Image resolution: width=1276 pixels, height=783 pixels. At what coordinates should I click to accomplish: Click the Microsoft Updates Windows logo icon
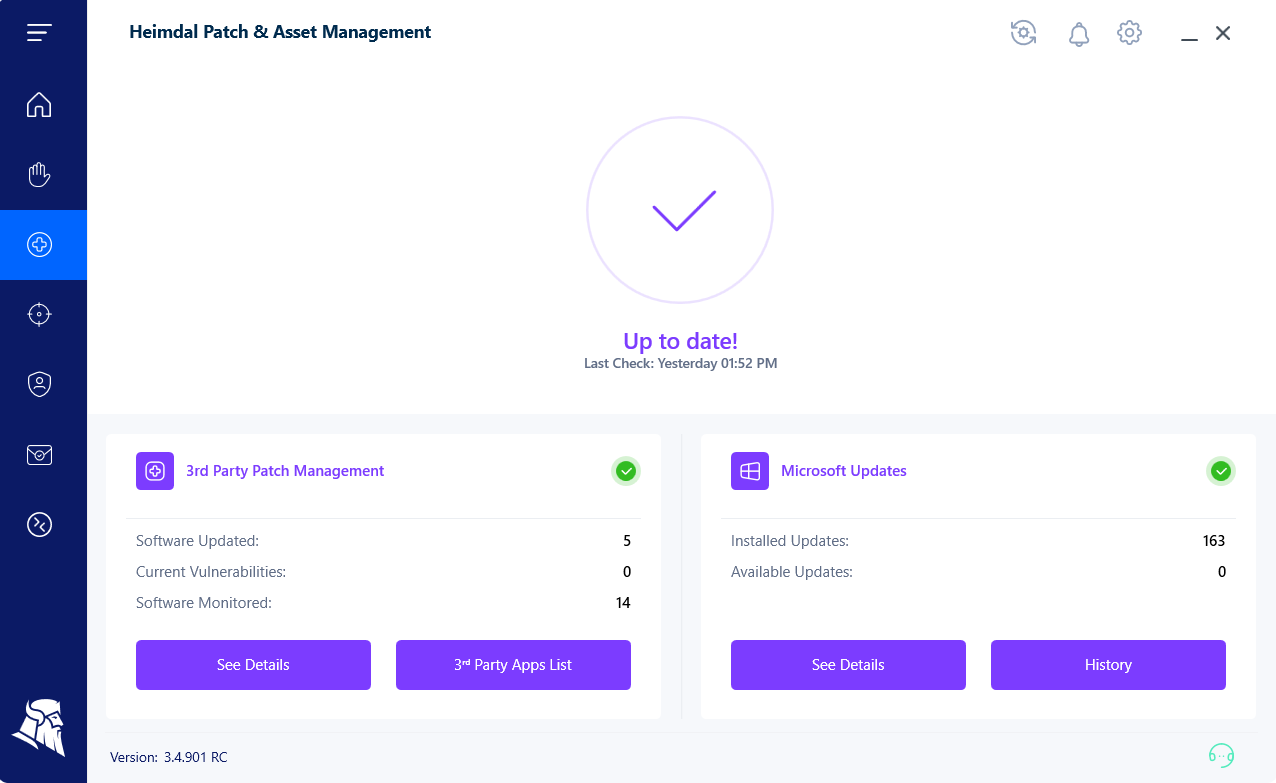click(x=750, y=471)
